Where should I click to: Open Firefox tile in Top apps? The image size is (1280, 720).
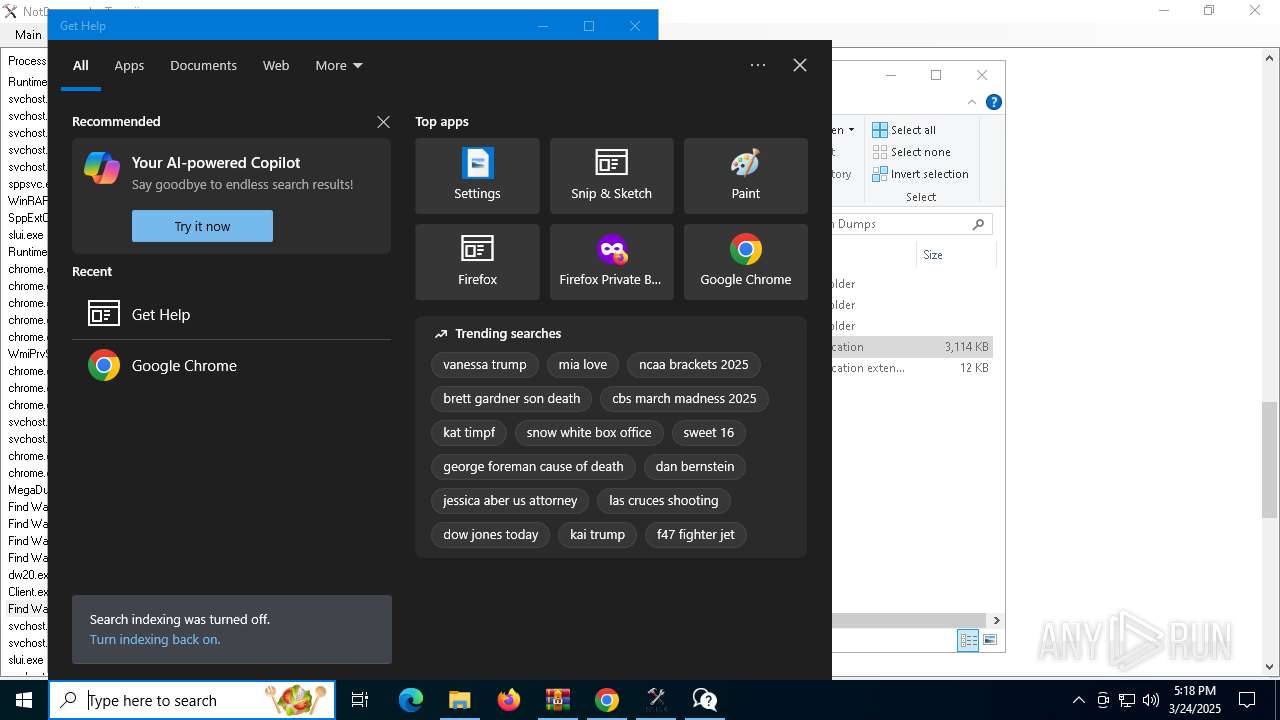pos(477,262)
